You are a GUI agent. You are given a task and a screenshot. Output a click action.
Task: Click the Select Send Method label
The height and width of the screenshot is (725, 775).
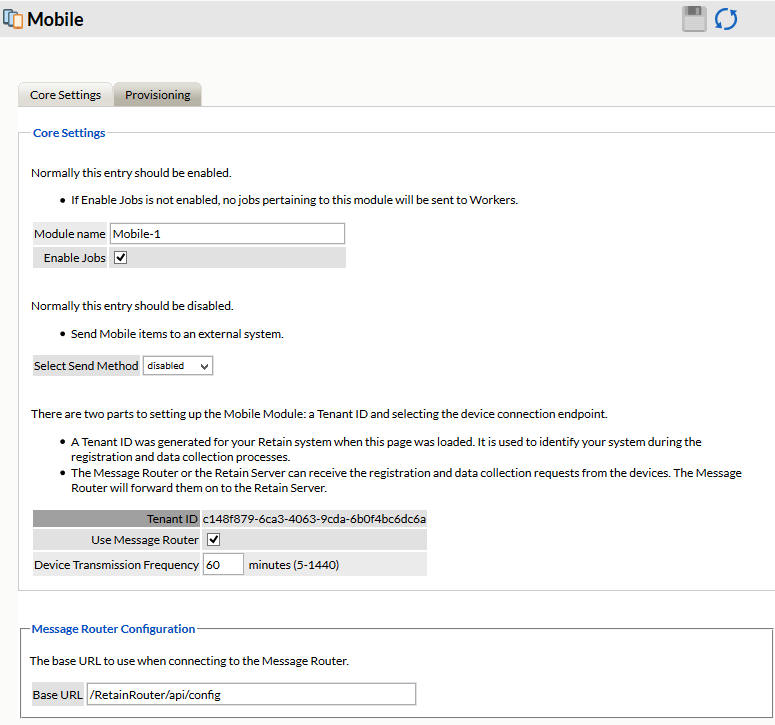coord(86,366)
